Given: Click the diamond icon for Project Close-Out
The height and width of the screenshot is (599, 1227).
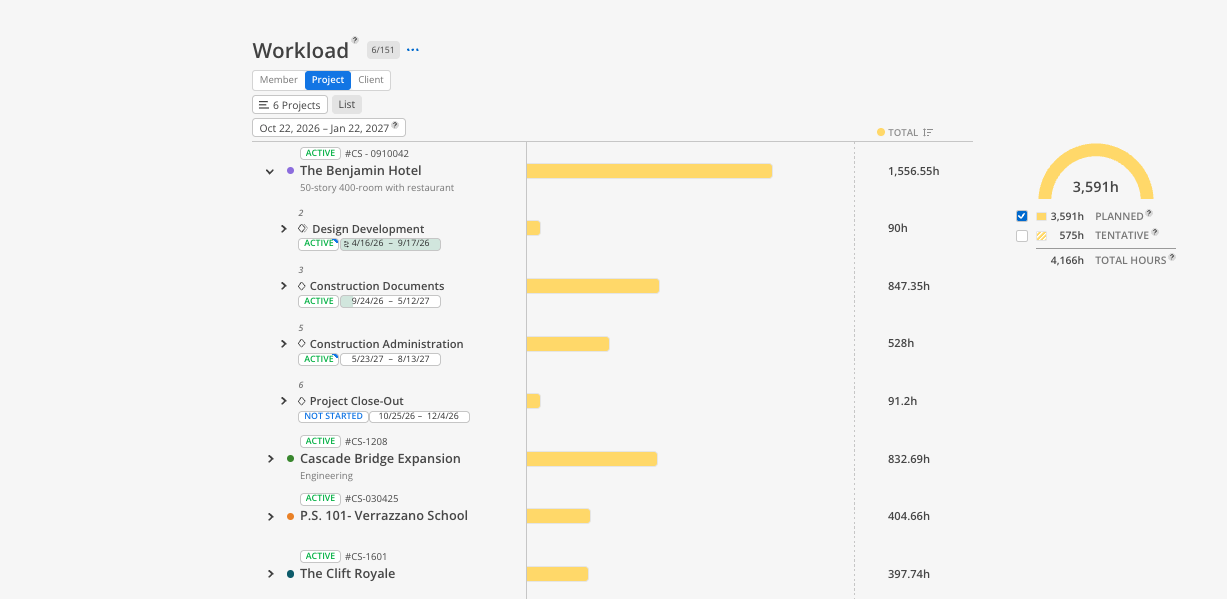Looking at the screenshot, I should [x=302, y=401].
